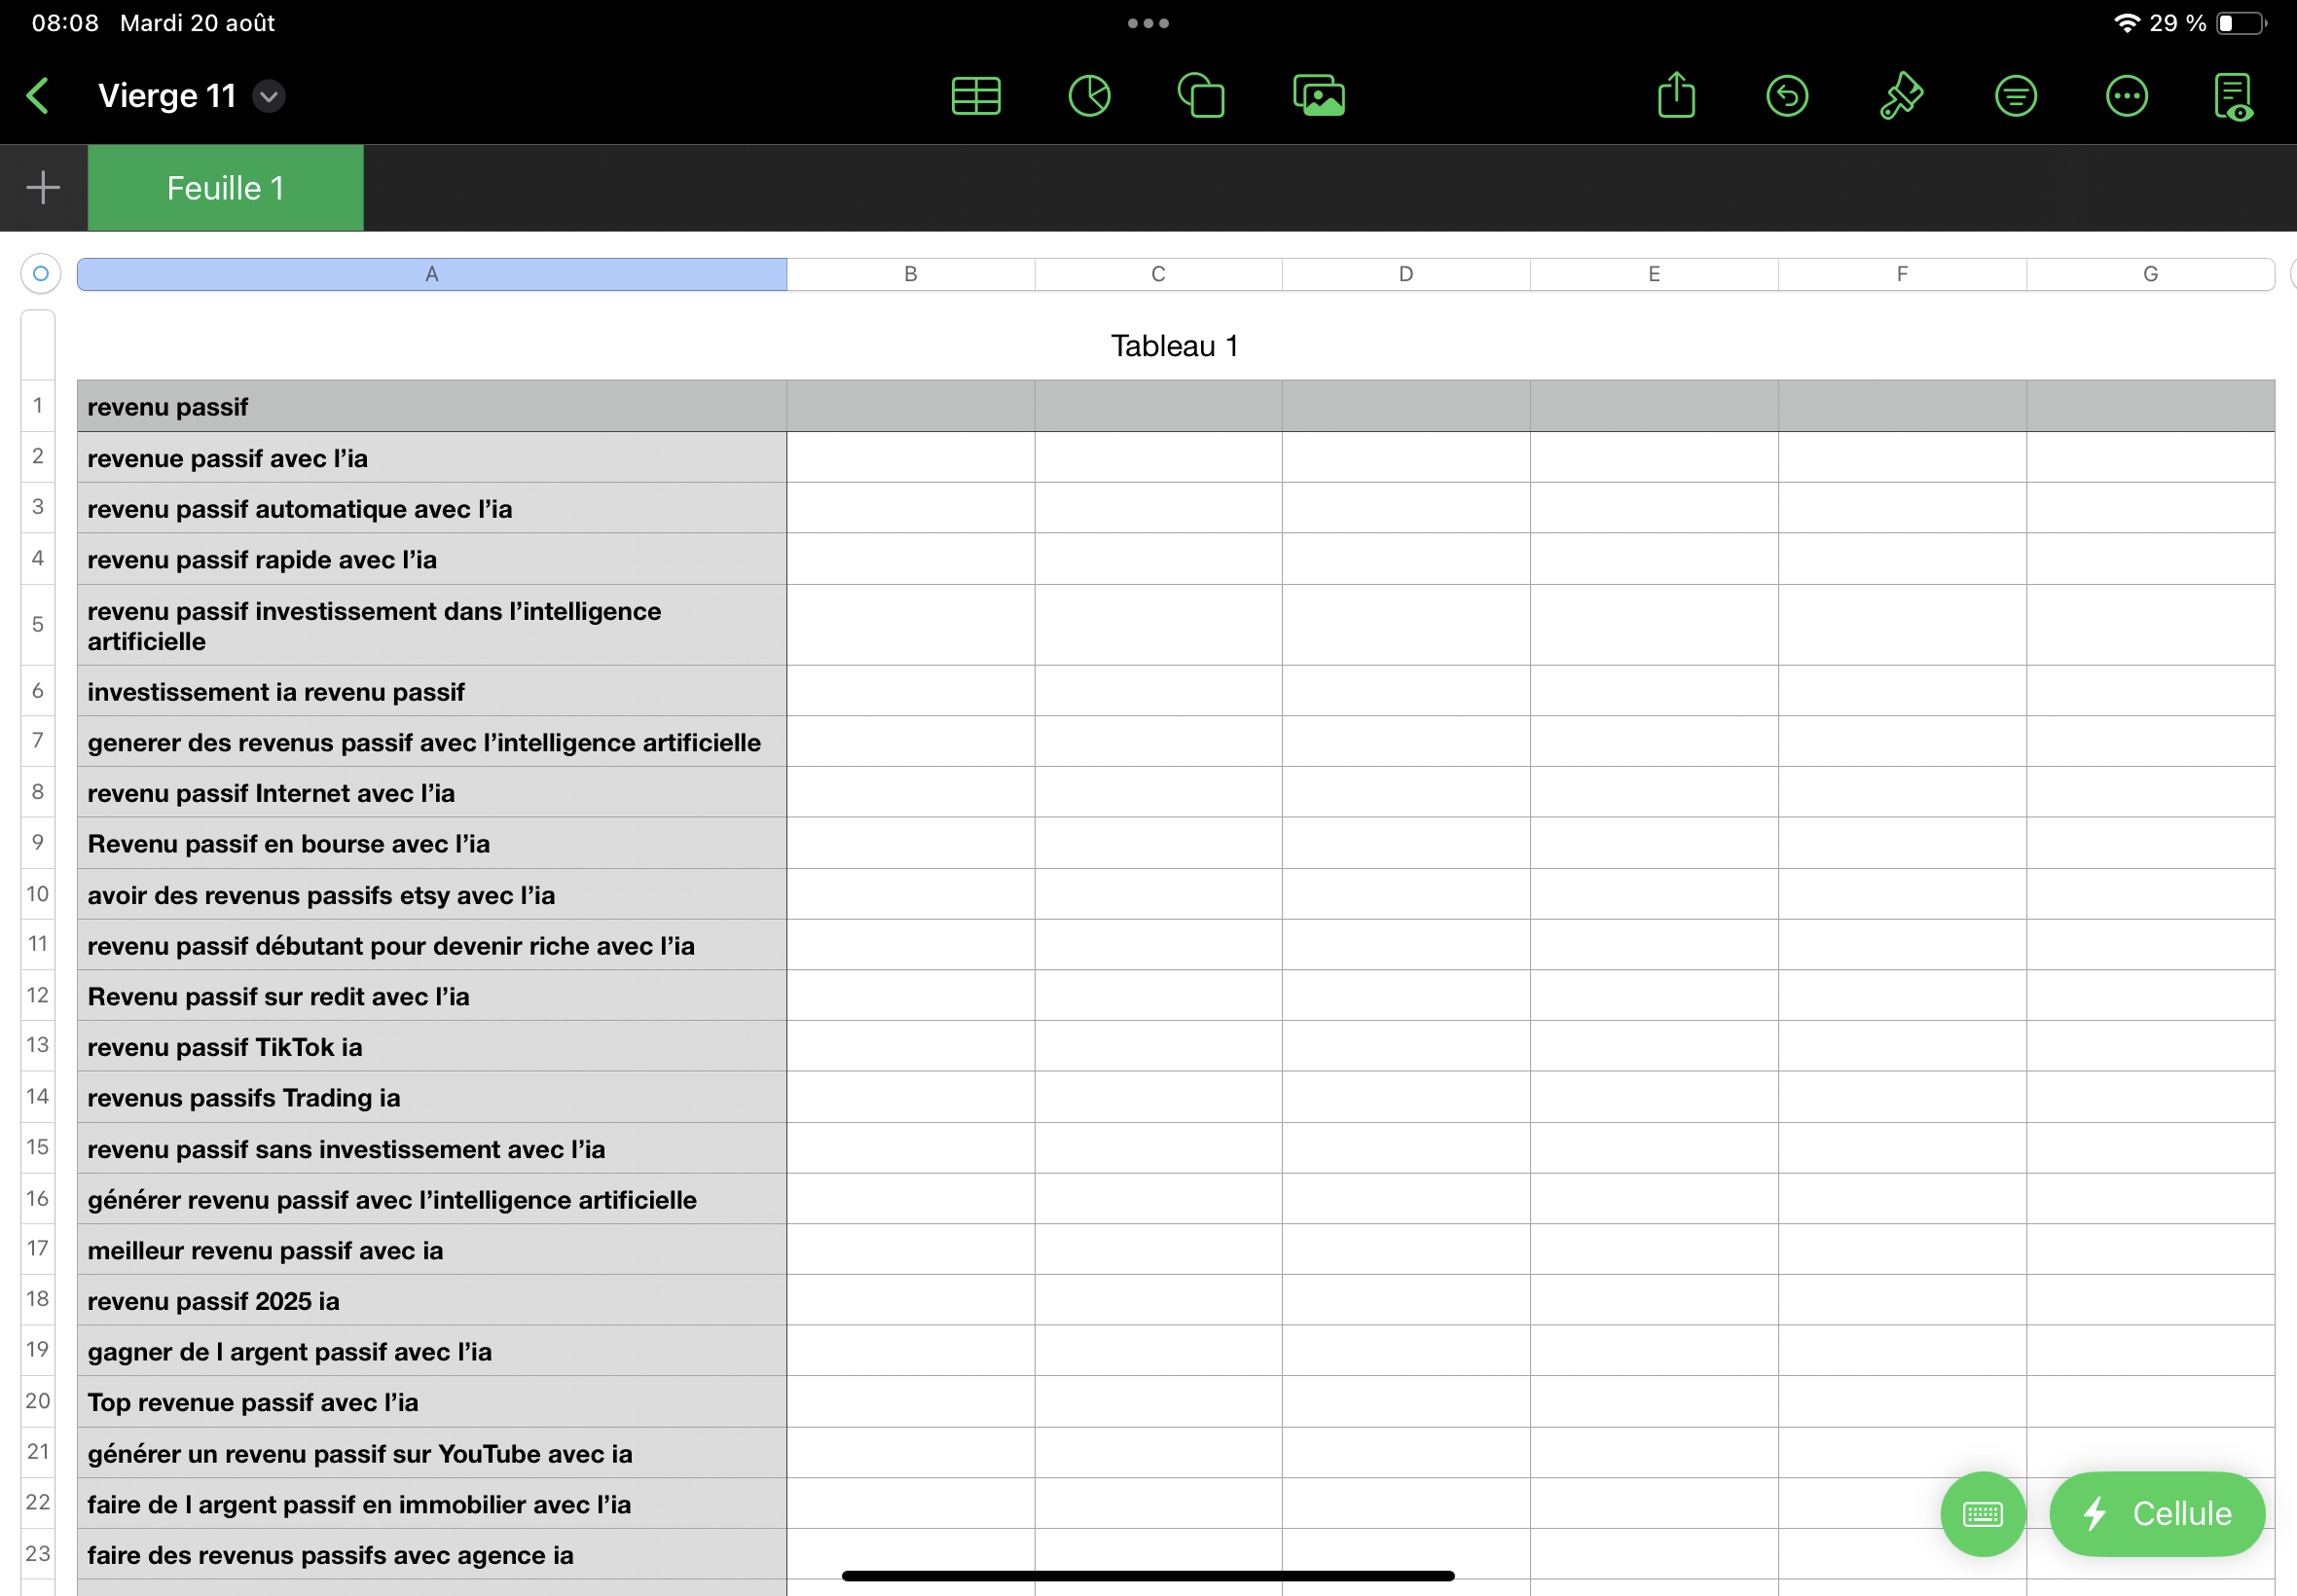The width and height of the screenshot is (2297, 1596).
Task: Select cell 'meilleur revenu passif avec ia'
Action: [432, 1250]
